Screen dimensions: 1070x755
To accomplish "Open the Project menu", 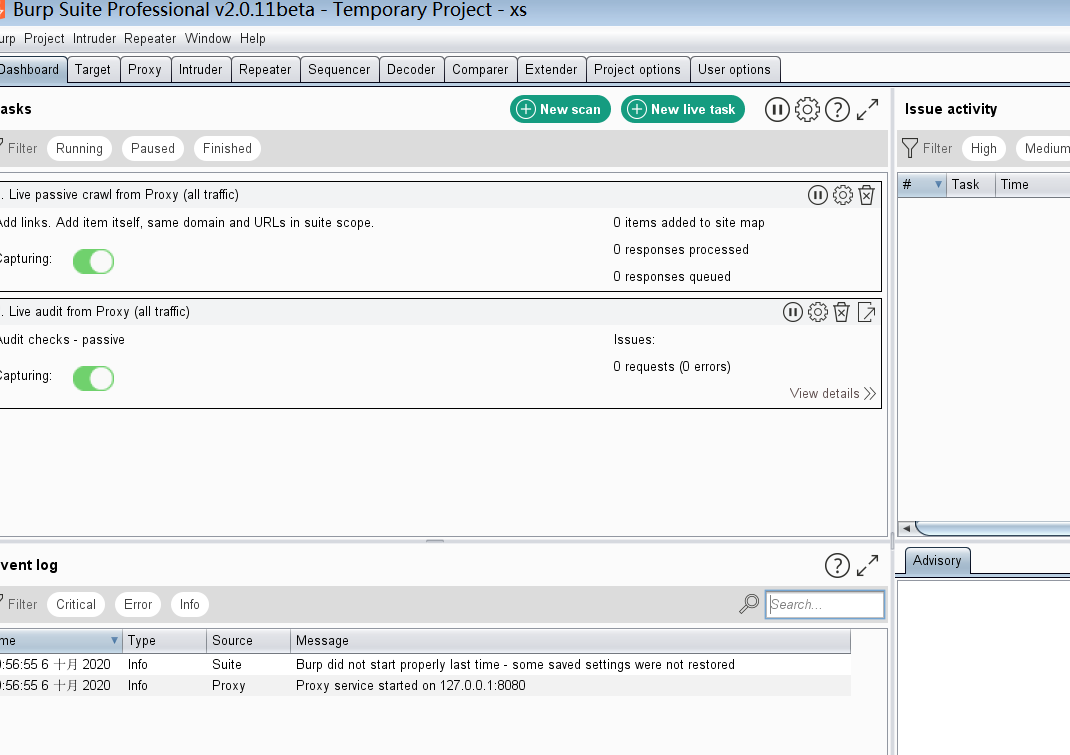I will point(44,38).
